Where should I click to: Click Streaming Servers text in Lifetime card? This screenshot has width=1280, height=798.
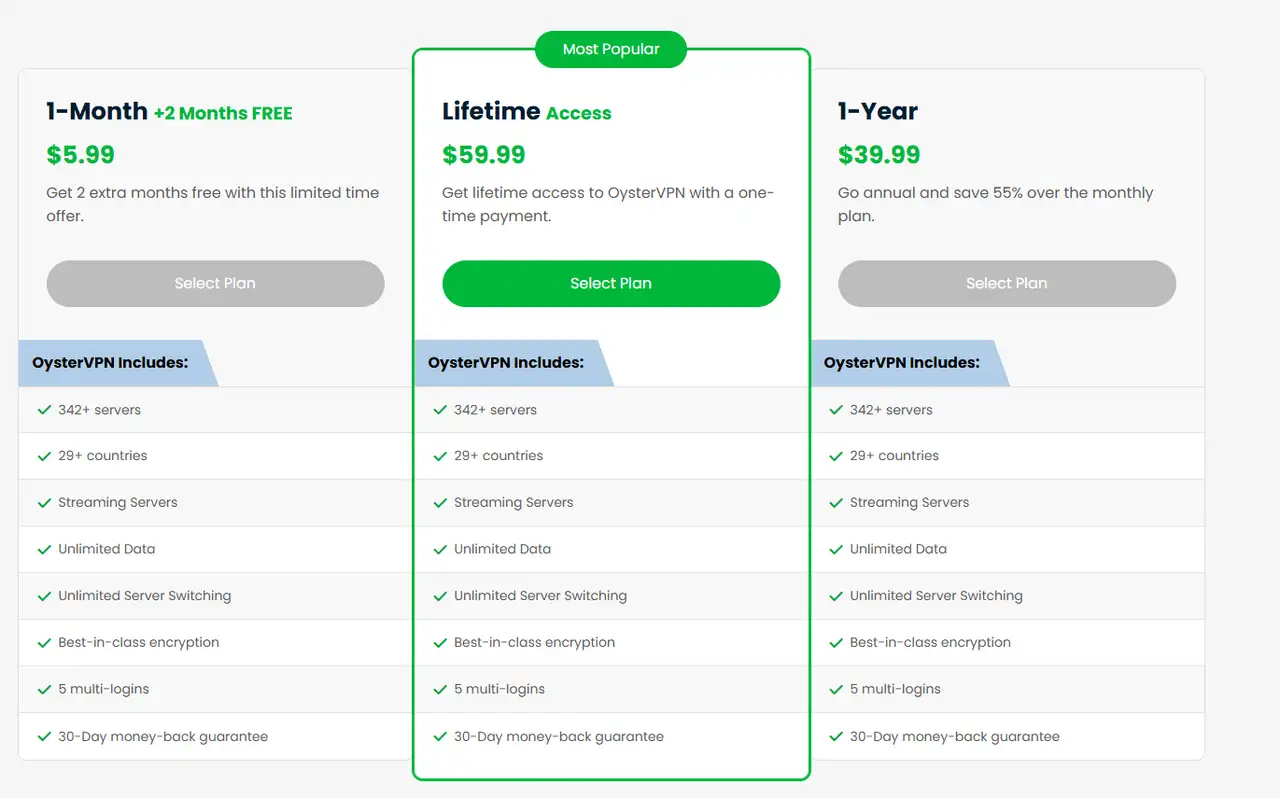tap(513, 503)
